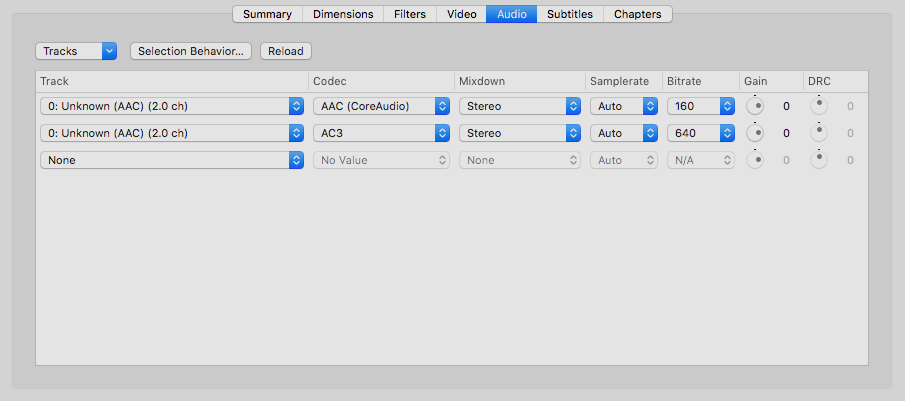Screen dimensions: 905x401
Task: Click the second row's DRC knob
Action: 819,132
